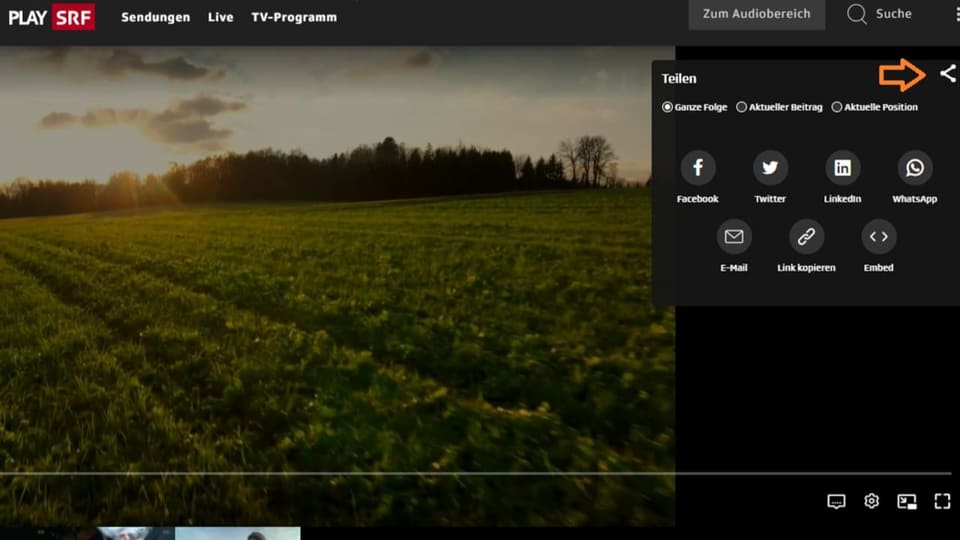Click the second thumbnail below the player
This screenshot has height=540, width=960.
238,533
